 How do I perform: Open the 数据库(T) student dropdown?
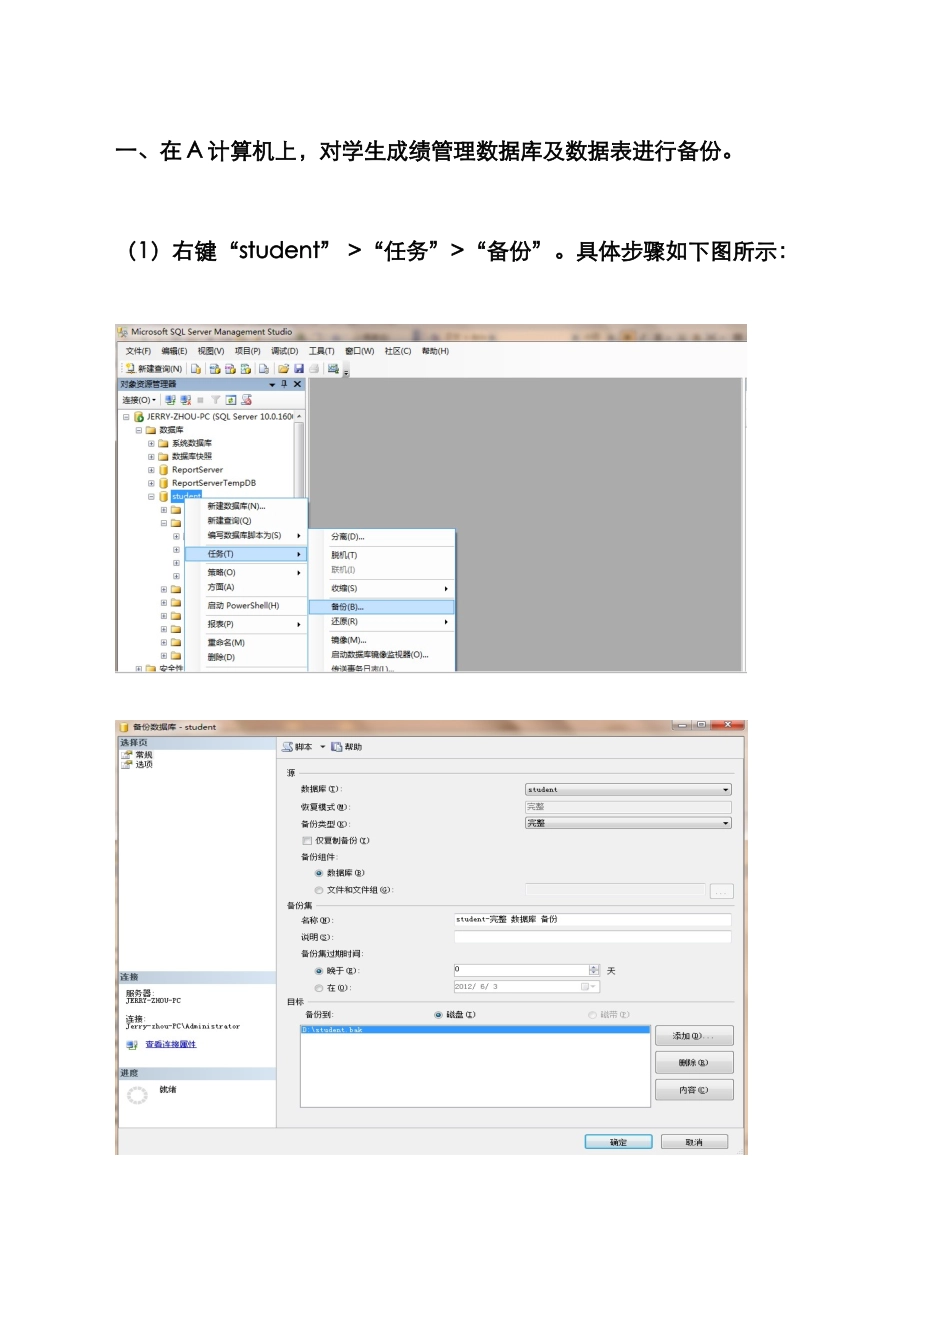tap(628, 790)
